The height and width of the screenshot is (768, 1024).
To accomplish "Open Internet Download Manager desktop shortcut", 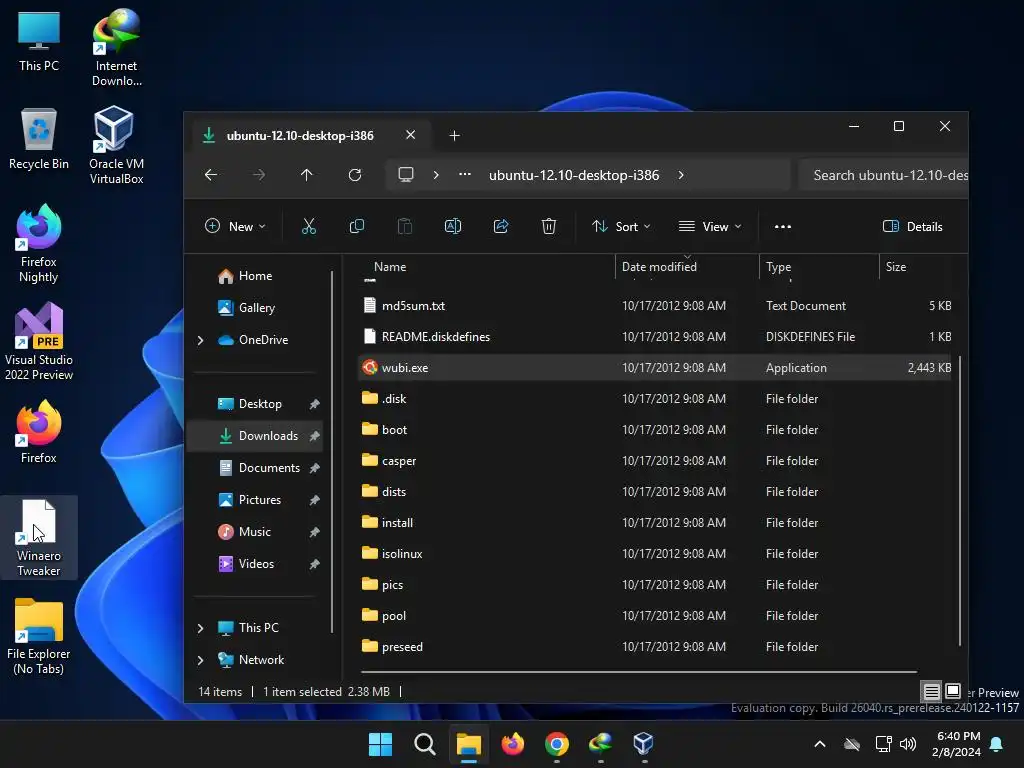I will coord(116,47).
